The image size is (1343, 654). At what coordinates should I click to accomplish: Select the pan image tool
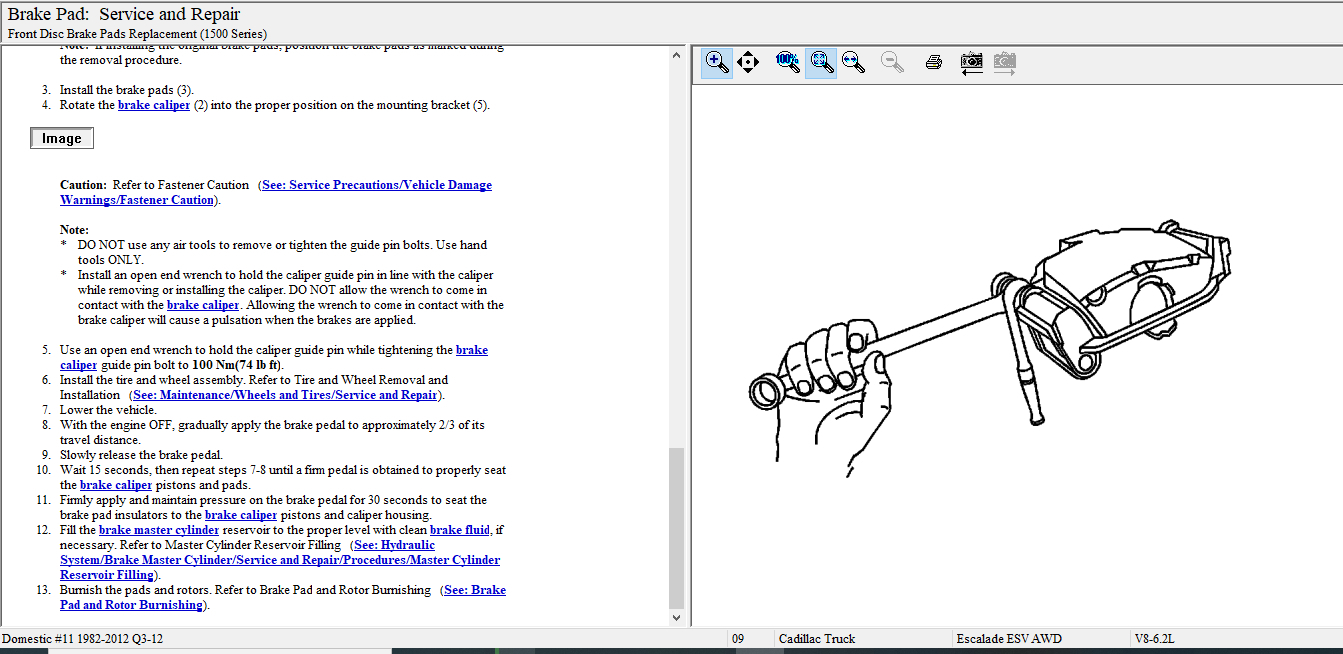click(748, 62)
